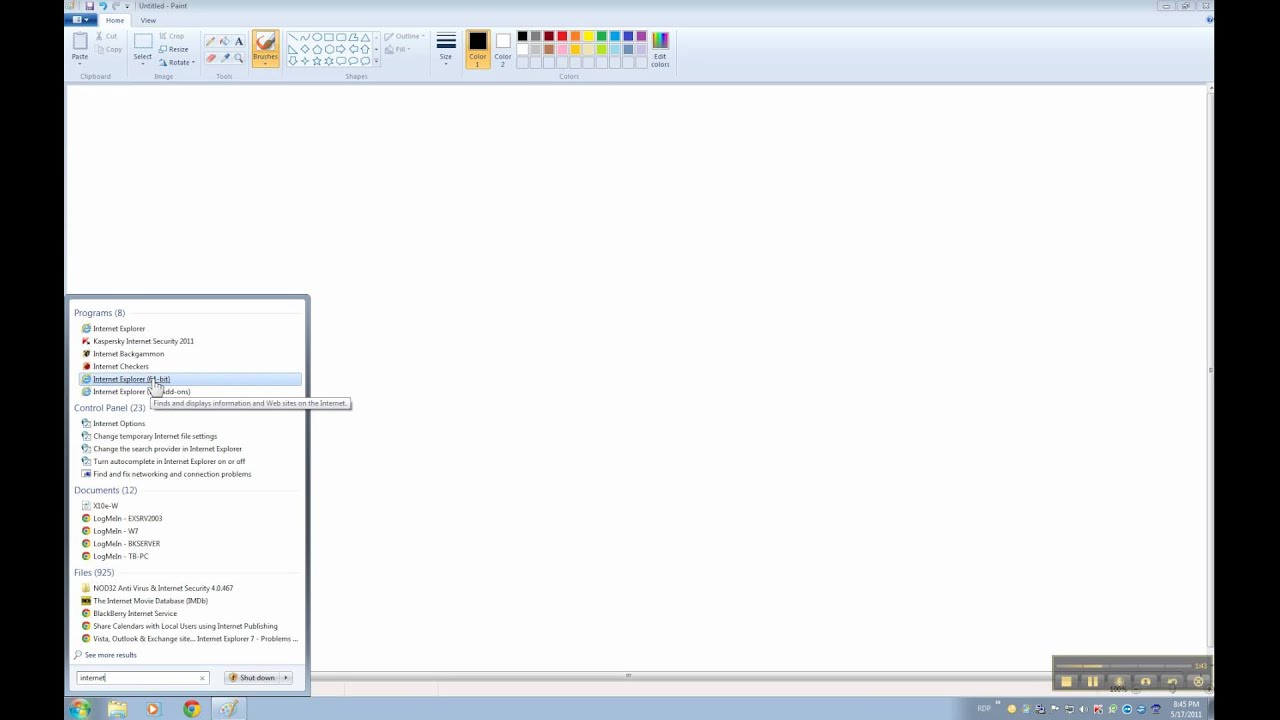Screen dimensions: 1280x720
Task: Click Documents (12) header
Action: click(105, 490)
